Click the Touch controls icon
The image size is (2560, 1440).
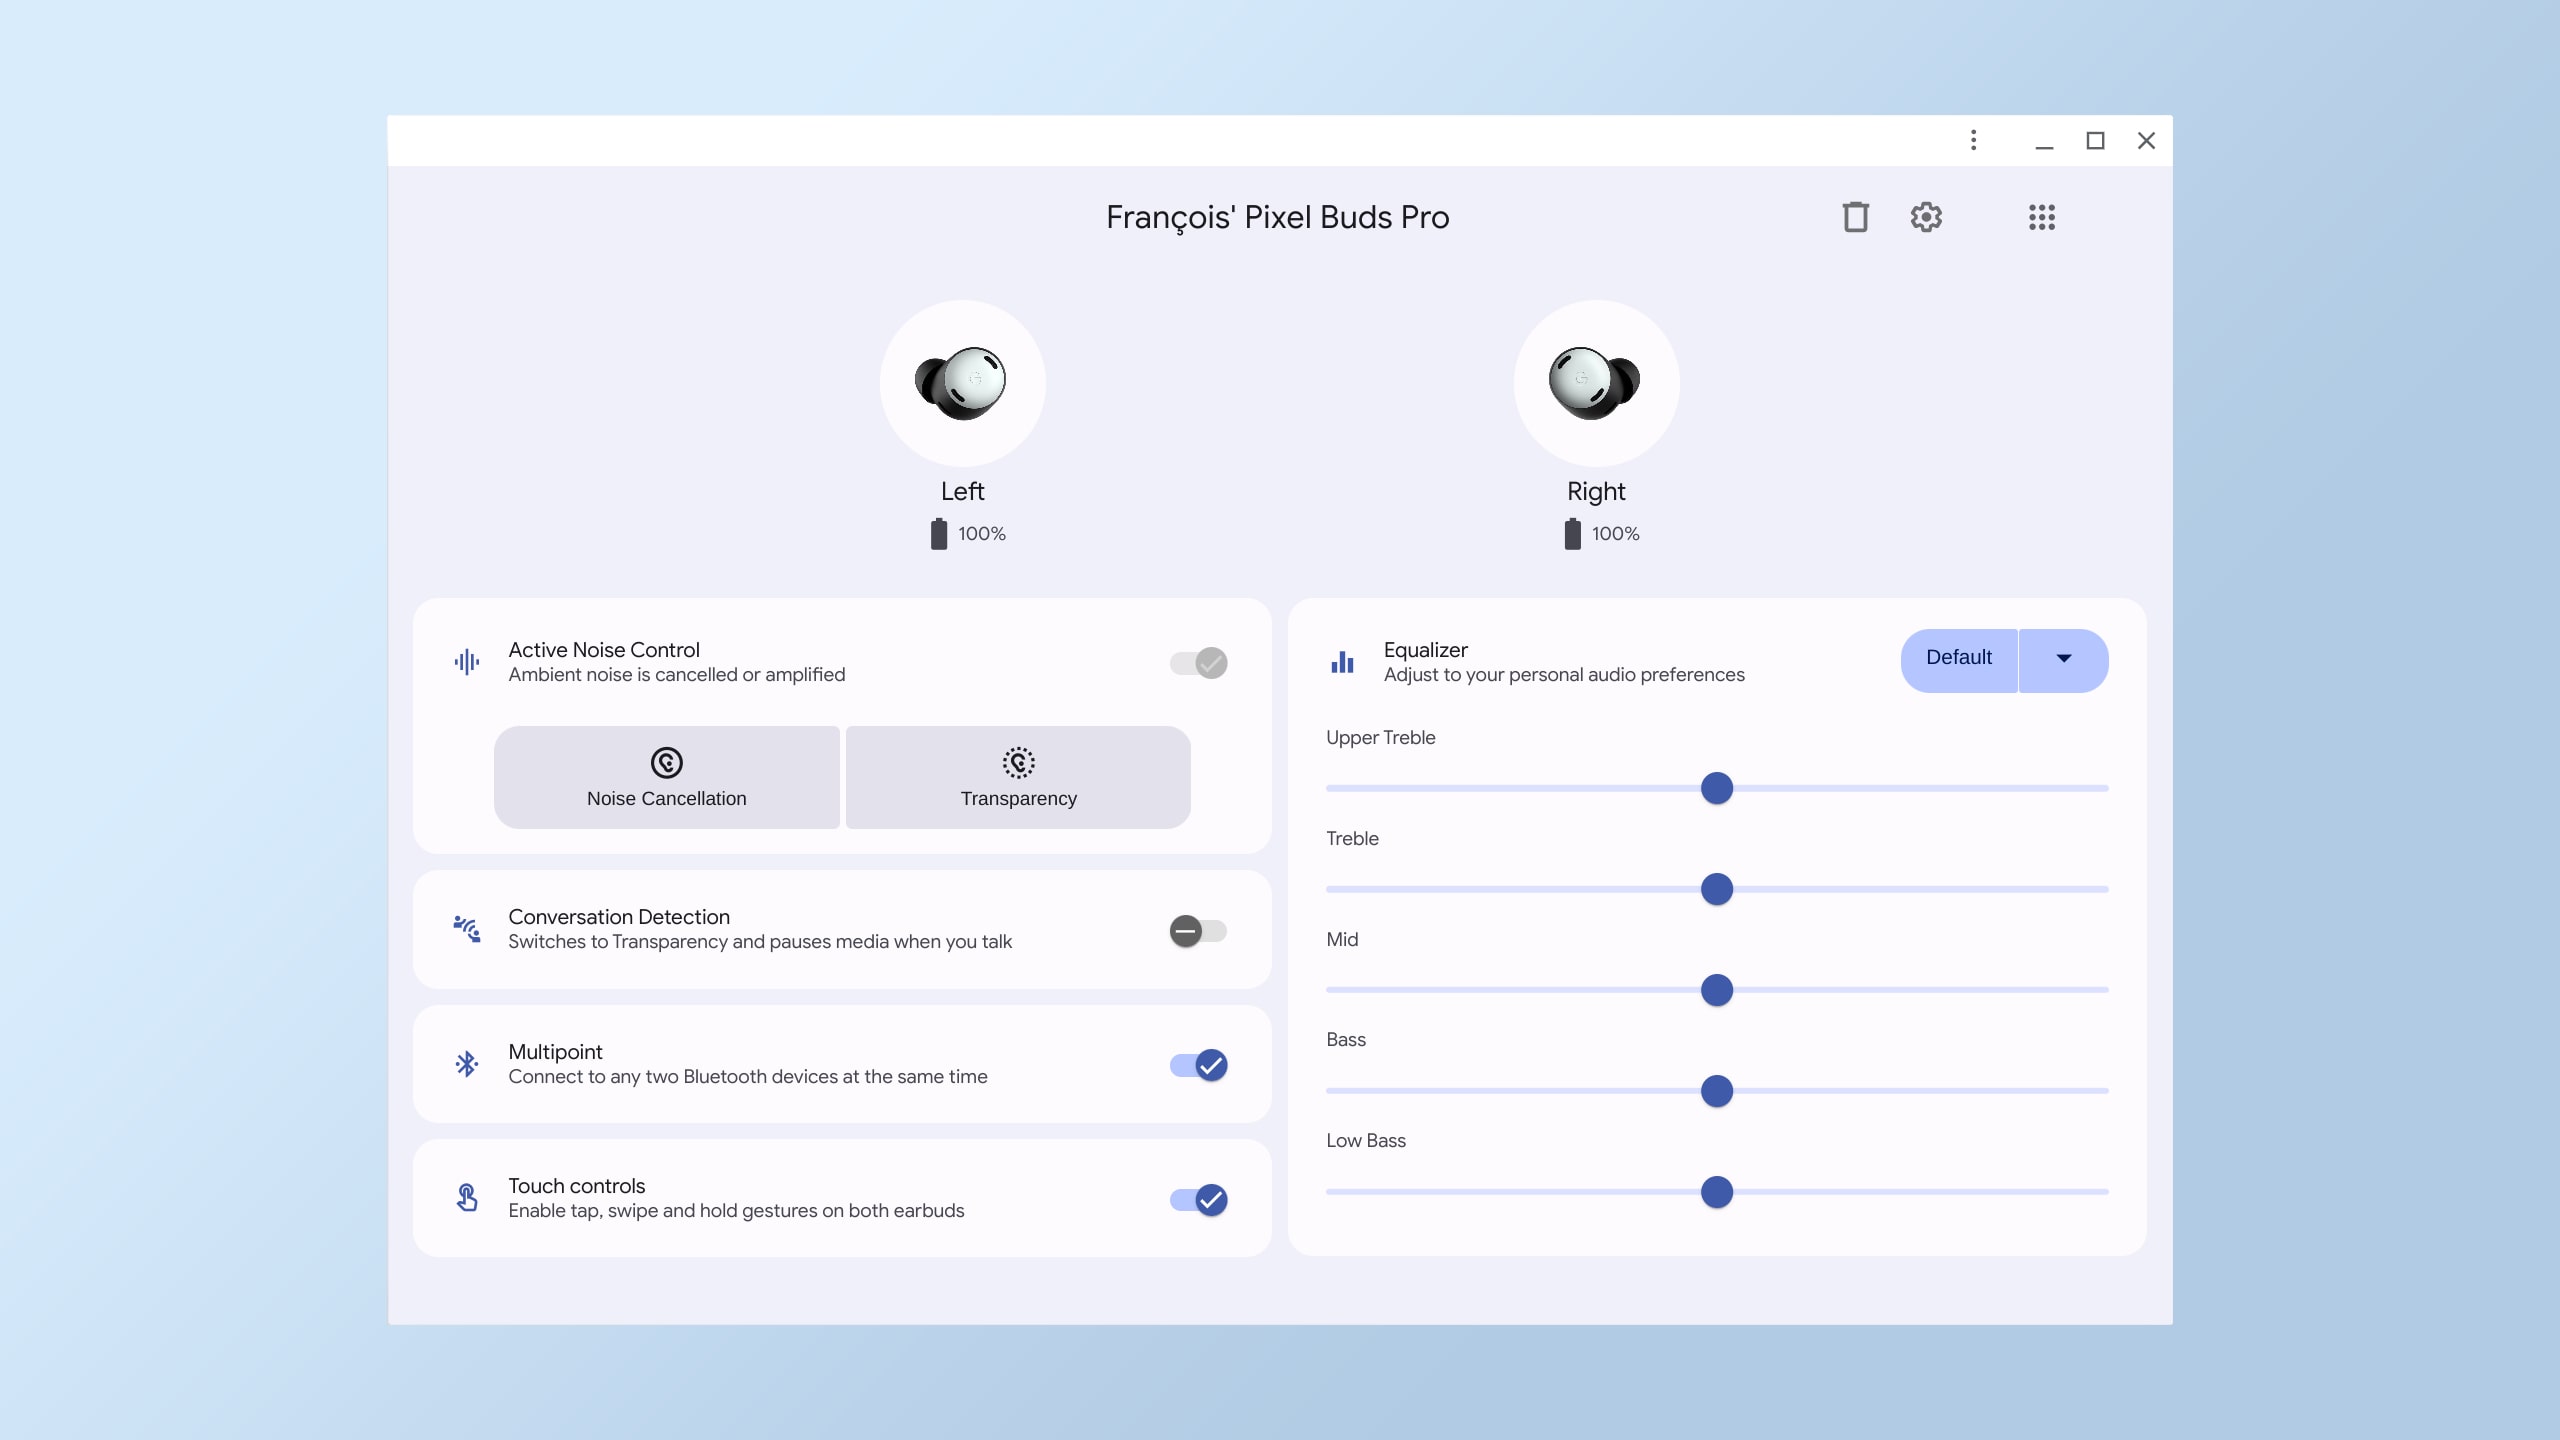468,1197
